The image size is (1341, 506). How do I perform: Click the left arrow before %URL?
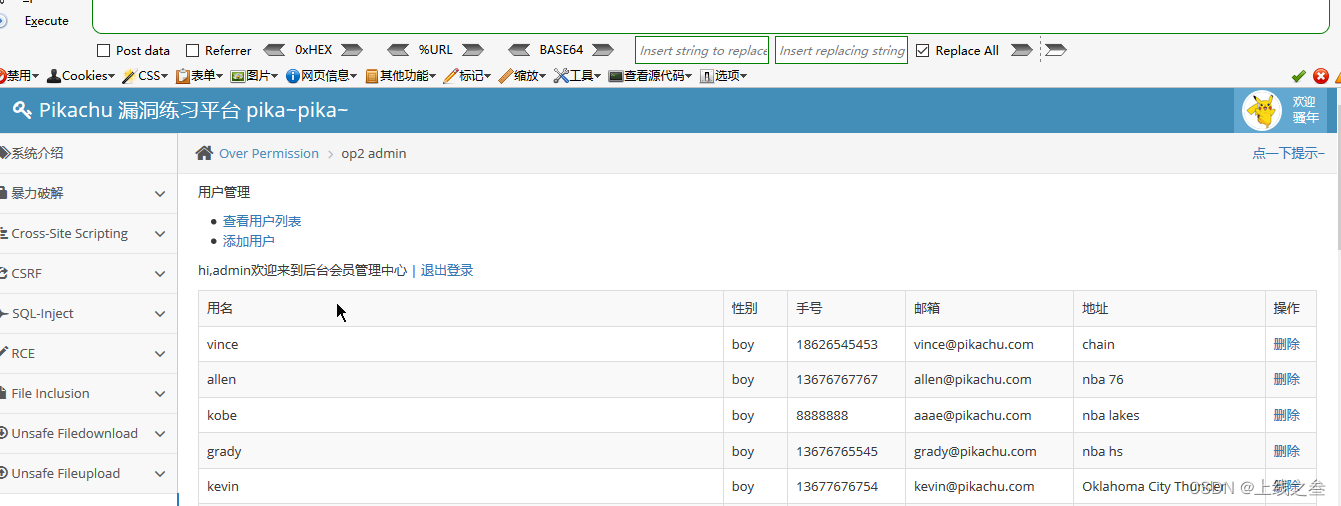(398, 50)
